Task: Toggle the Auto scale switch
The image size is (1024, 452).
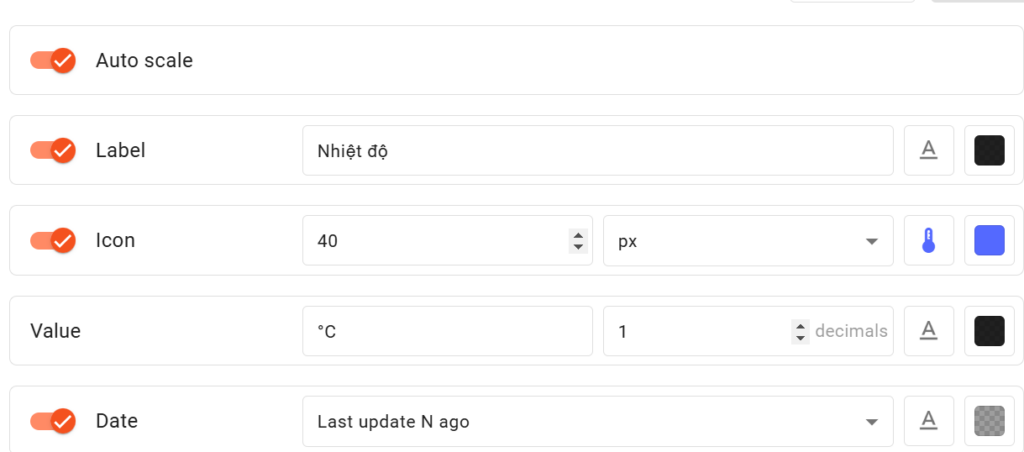Action: pos(53,60)
